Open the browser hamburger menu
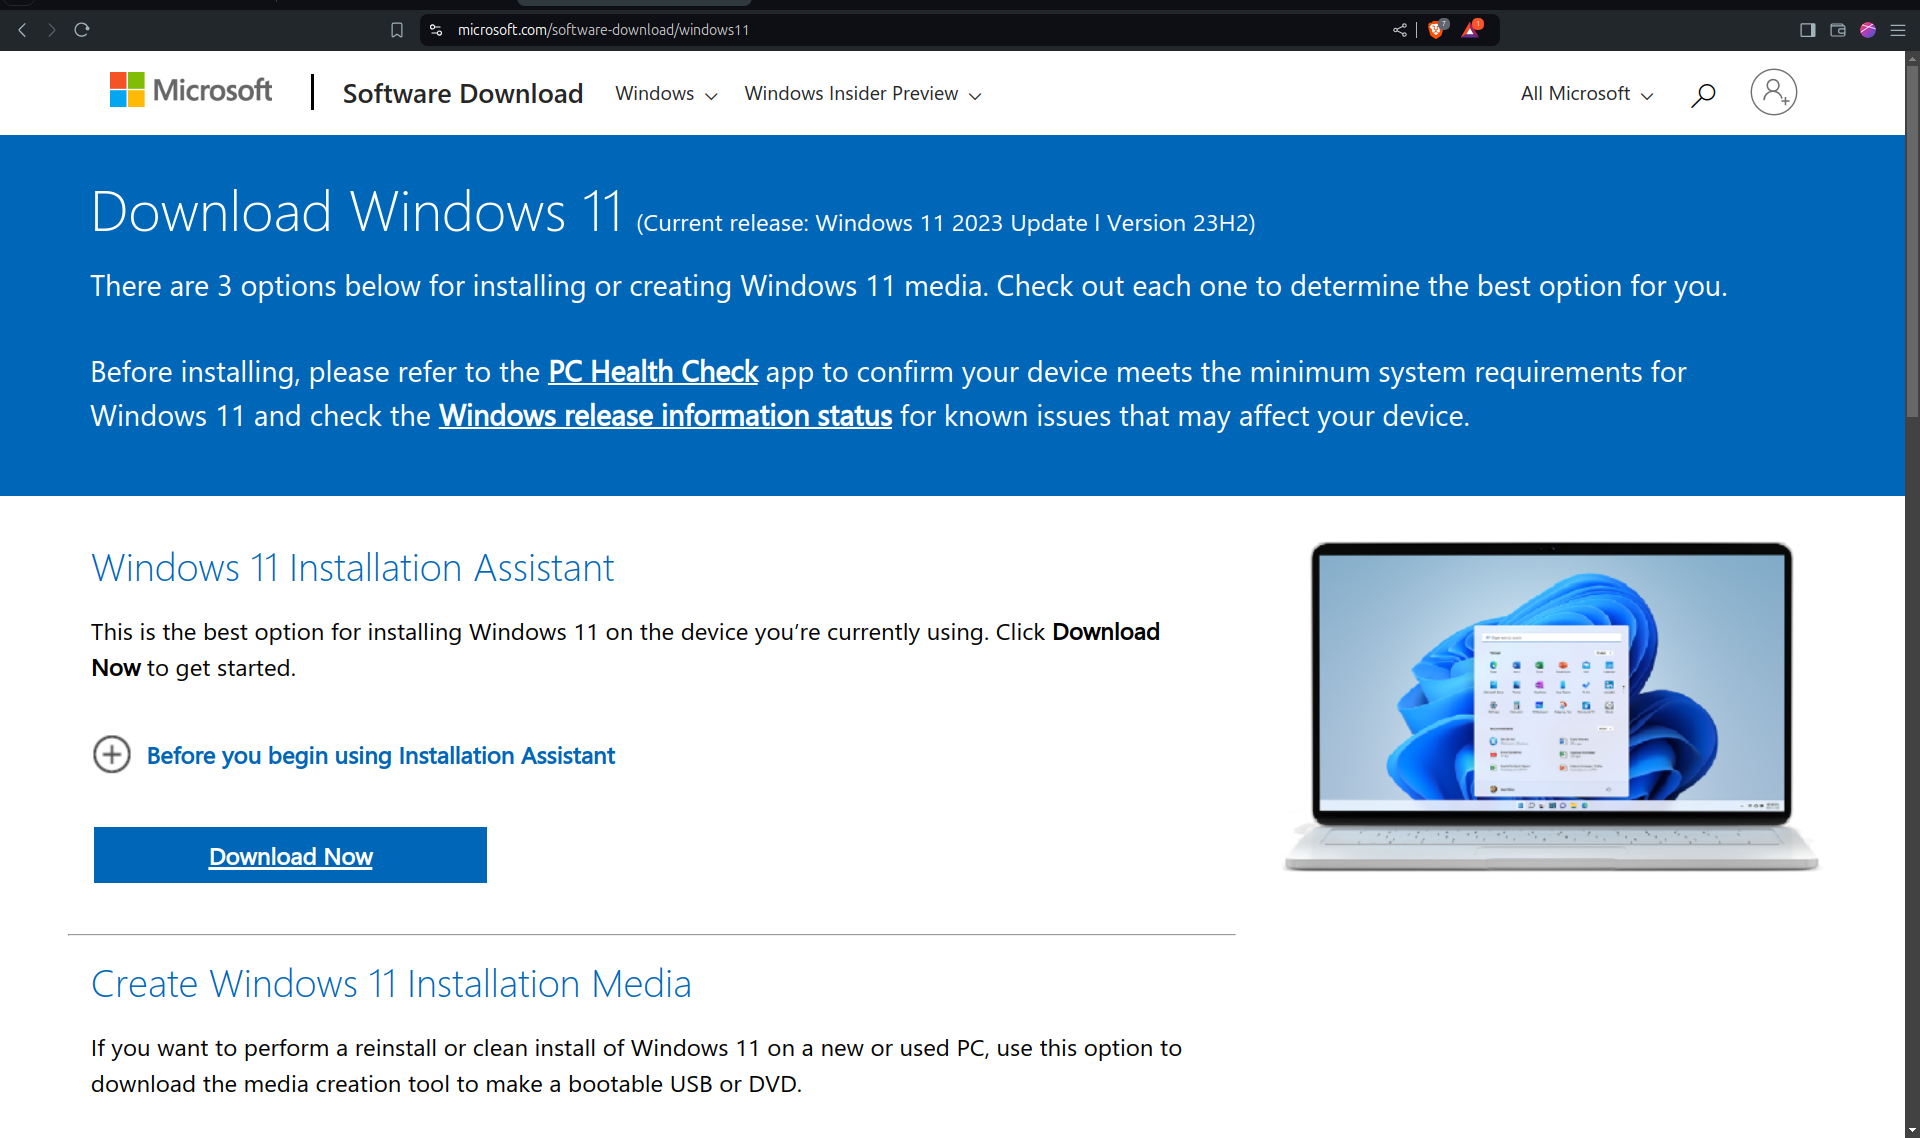Image resolution: width=1920 pixels, height=1138 pixels. pos(1898,30)
